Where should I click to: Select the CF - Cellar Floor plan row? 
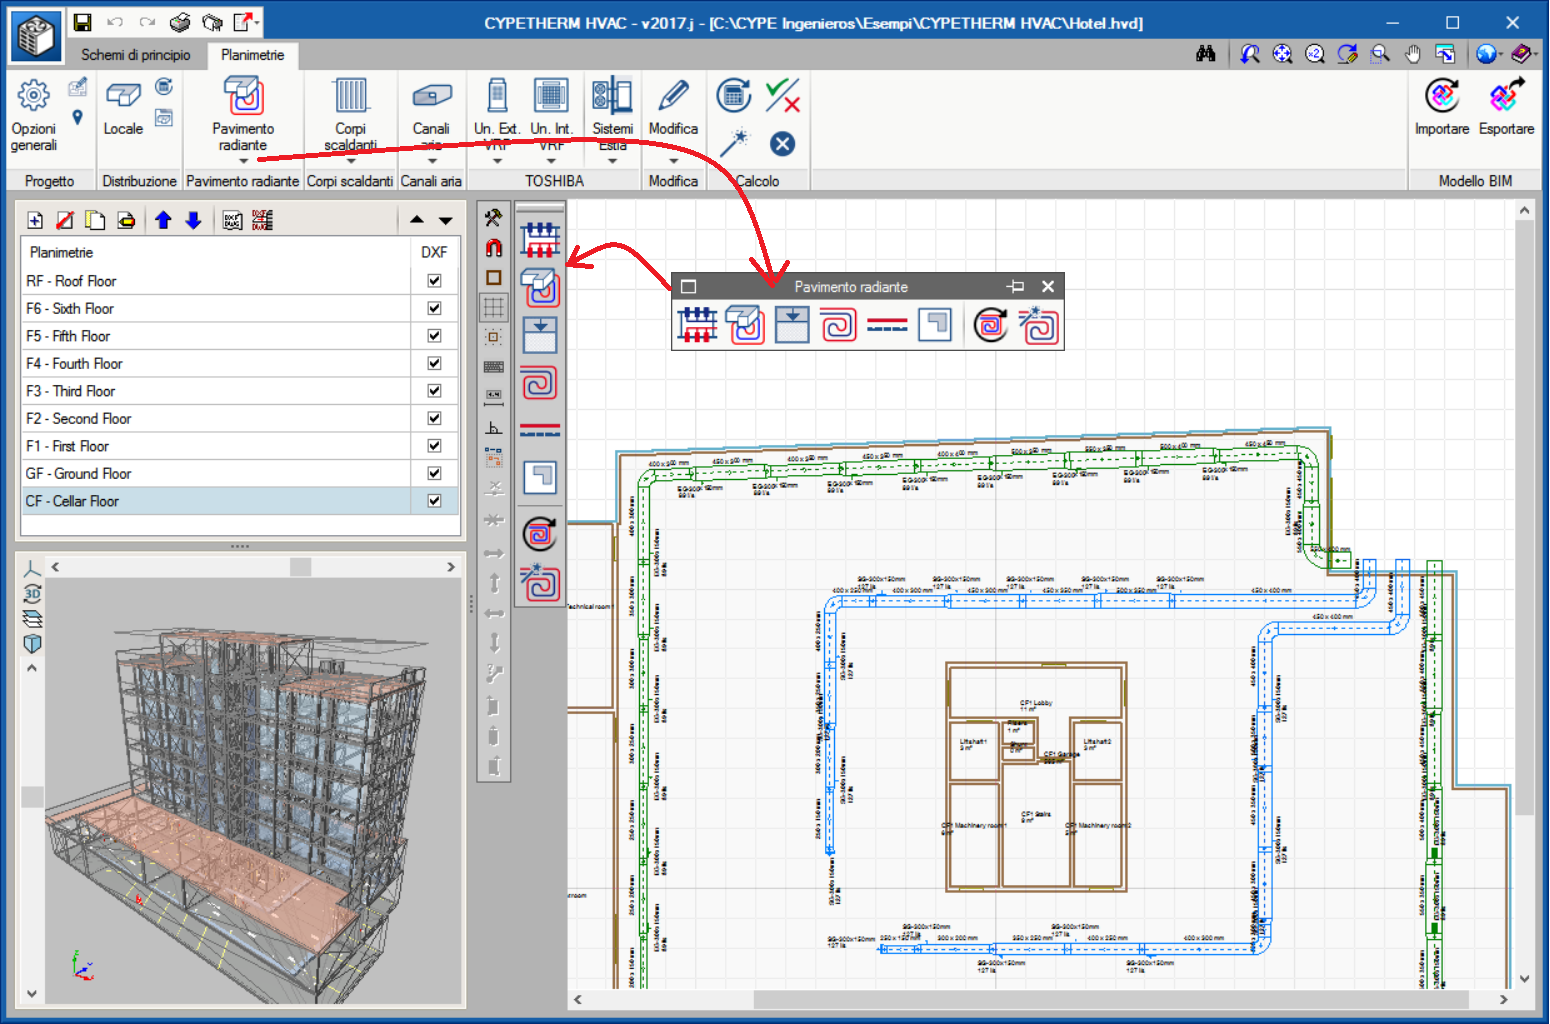click(x=240, y=501)
